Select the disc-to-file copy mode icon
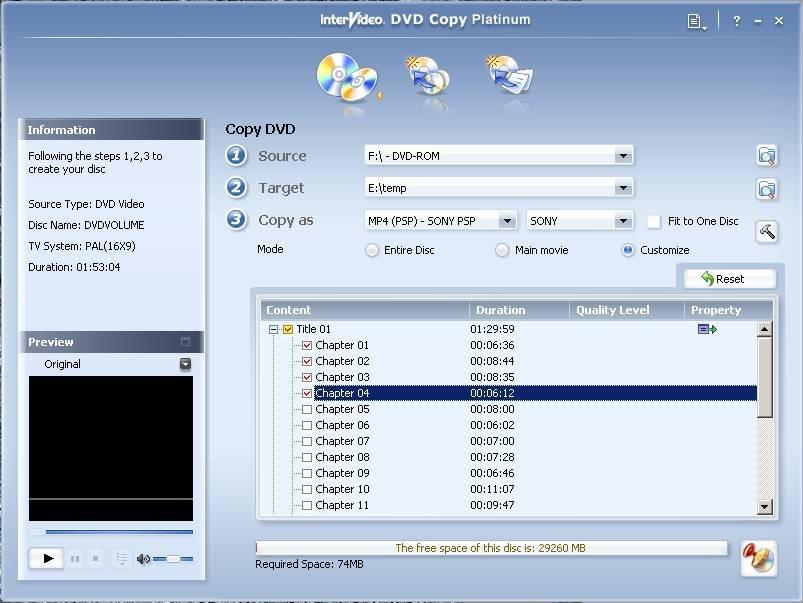 pos(510,76)
